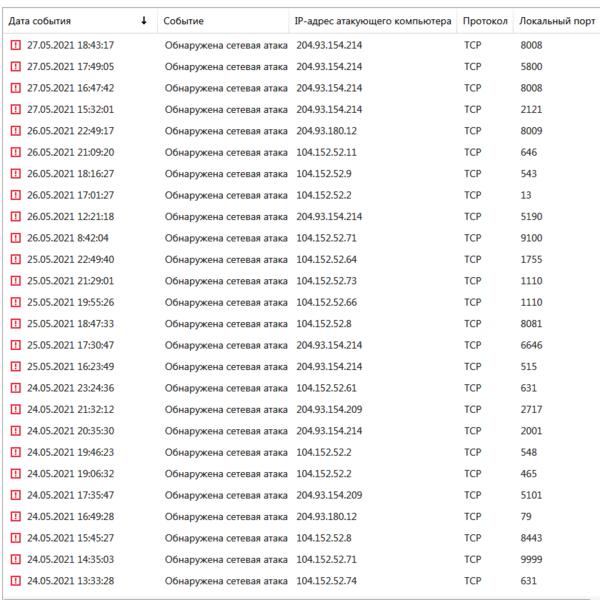This screenshot has width=600, height=600.
Task: Click IP 204.93.154.209 in 24.05.2021 21:32:12 row
Action: point(329,409)
